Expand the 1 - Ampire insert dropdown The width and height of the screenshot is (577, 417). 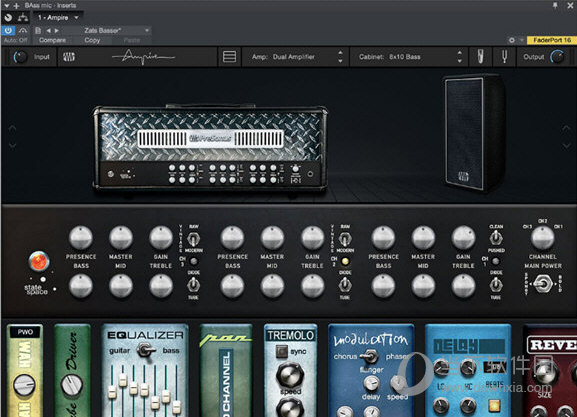[x=58, y=17]
